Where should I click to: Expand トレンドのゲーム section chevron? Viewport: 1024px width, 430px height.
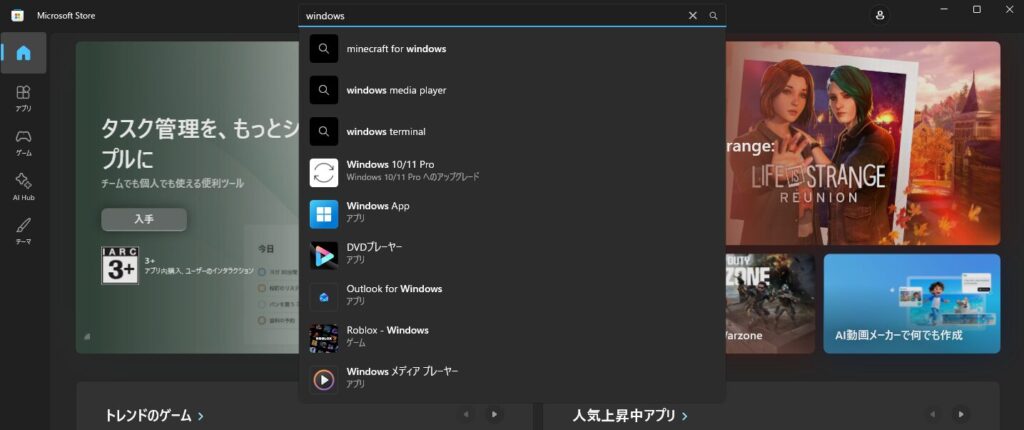[x=201, y=416]
